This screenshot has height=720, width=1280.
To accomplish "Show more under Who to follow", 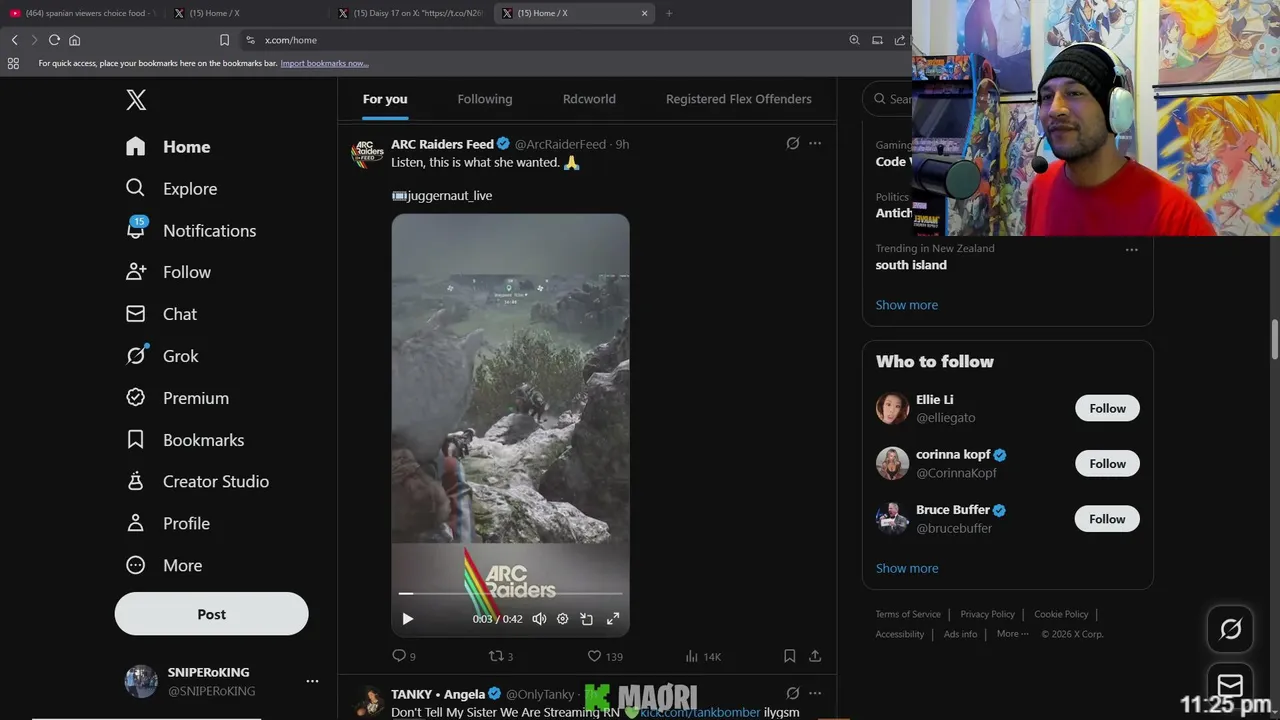I will (907, 568).
